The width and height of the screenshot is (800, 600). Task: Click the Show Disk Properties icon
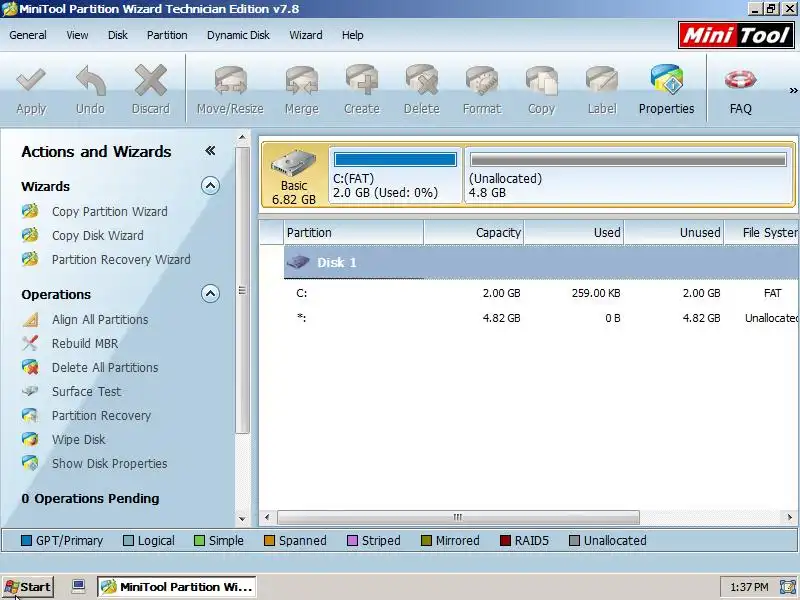coord(30,463)
